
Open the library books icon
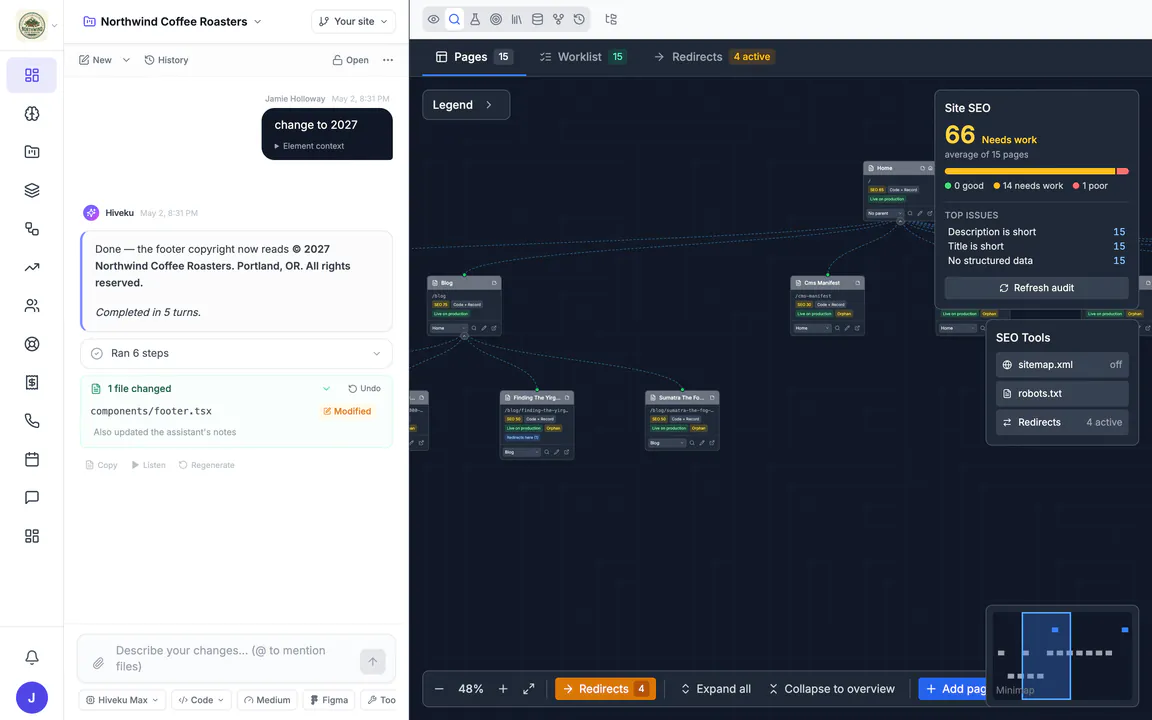[x=516, y=20]
